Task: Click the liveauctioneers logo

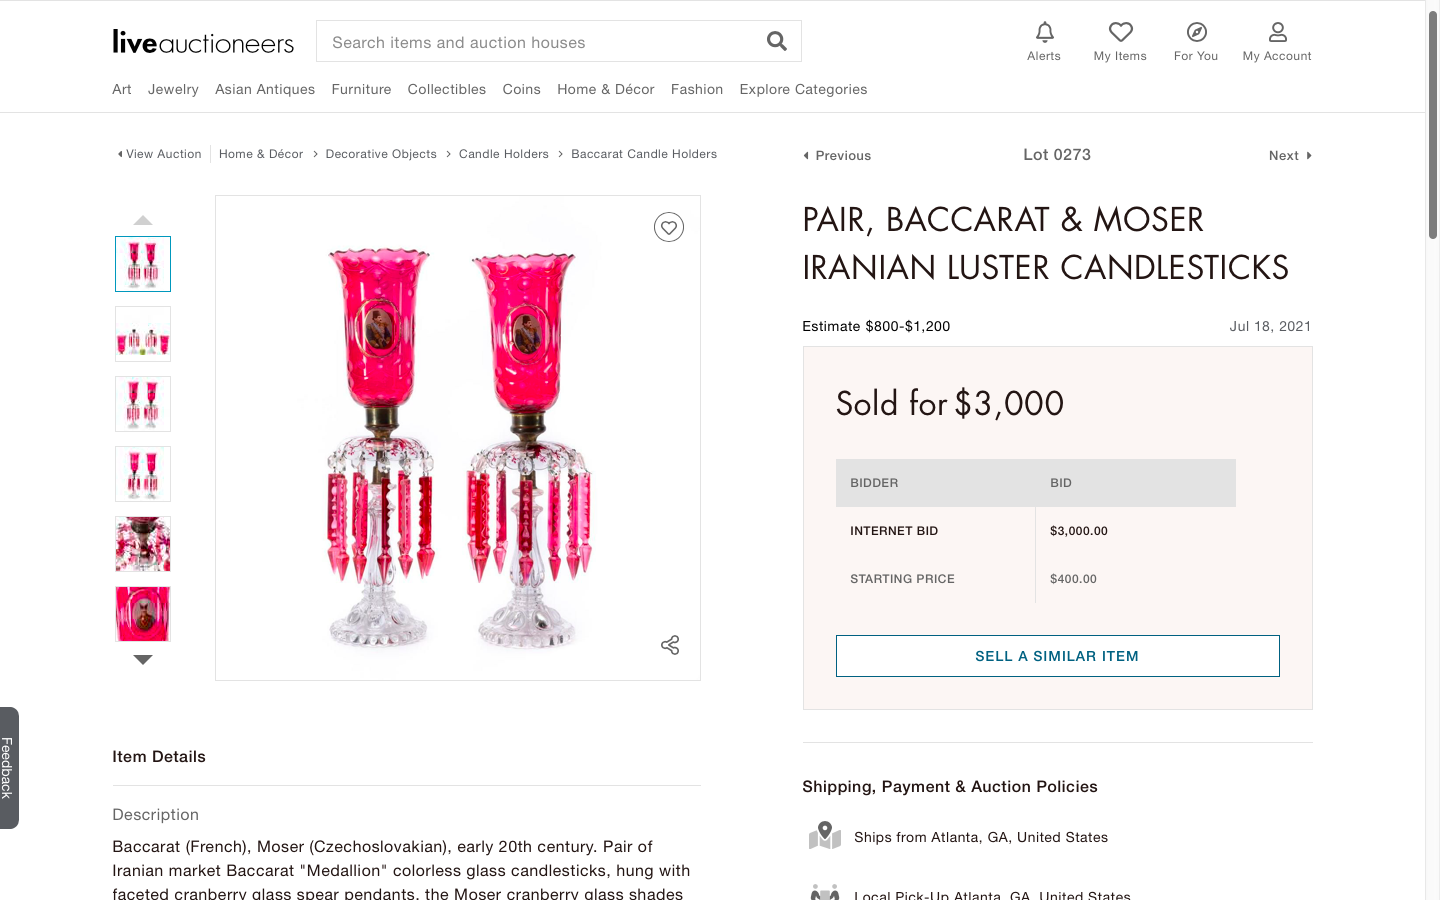Action: click(x=203, y=42)
